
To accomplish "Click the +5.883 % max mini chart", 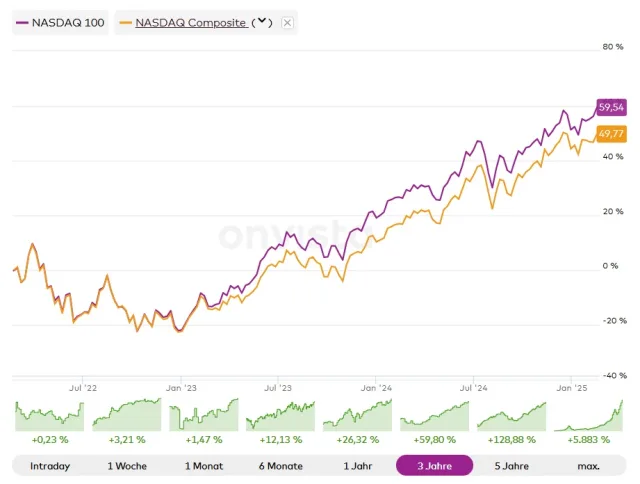I will [588, 415].
